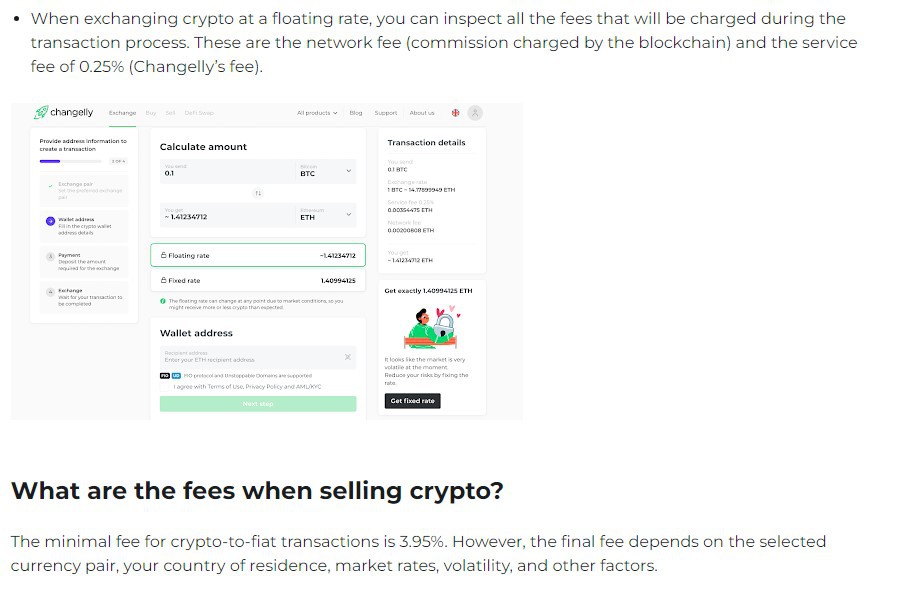Image resolution: width=911 pixels, height=601 pixels.
Task: Click the Floating rate lock icon
Action: pyautogui.click(x=163, y=255)
